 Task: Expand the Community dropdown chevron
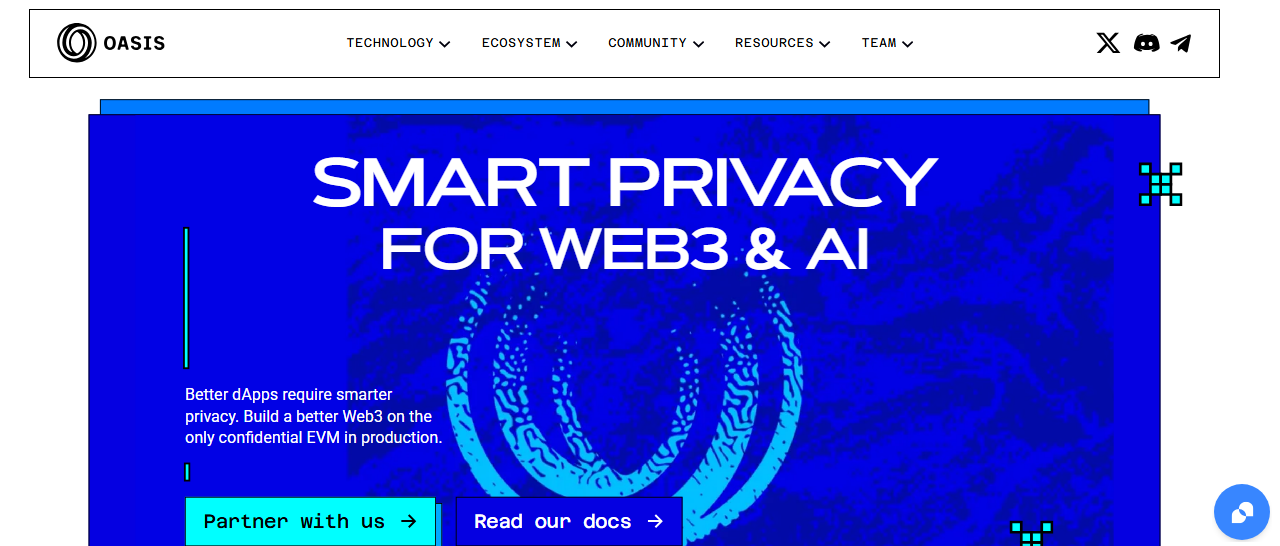click(x=698, y=44)
